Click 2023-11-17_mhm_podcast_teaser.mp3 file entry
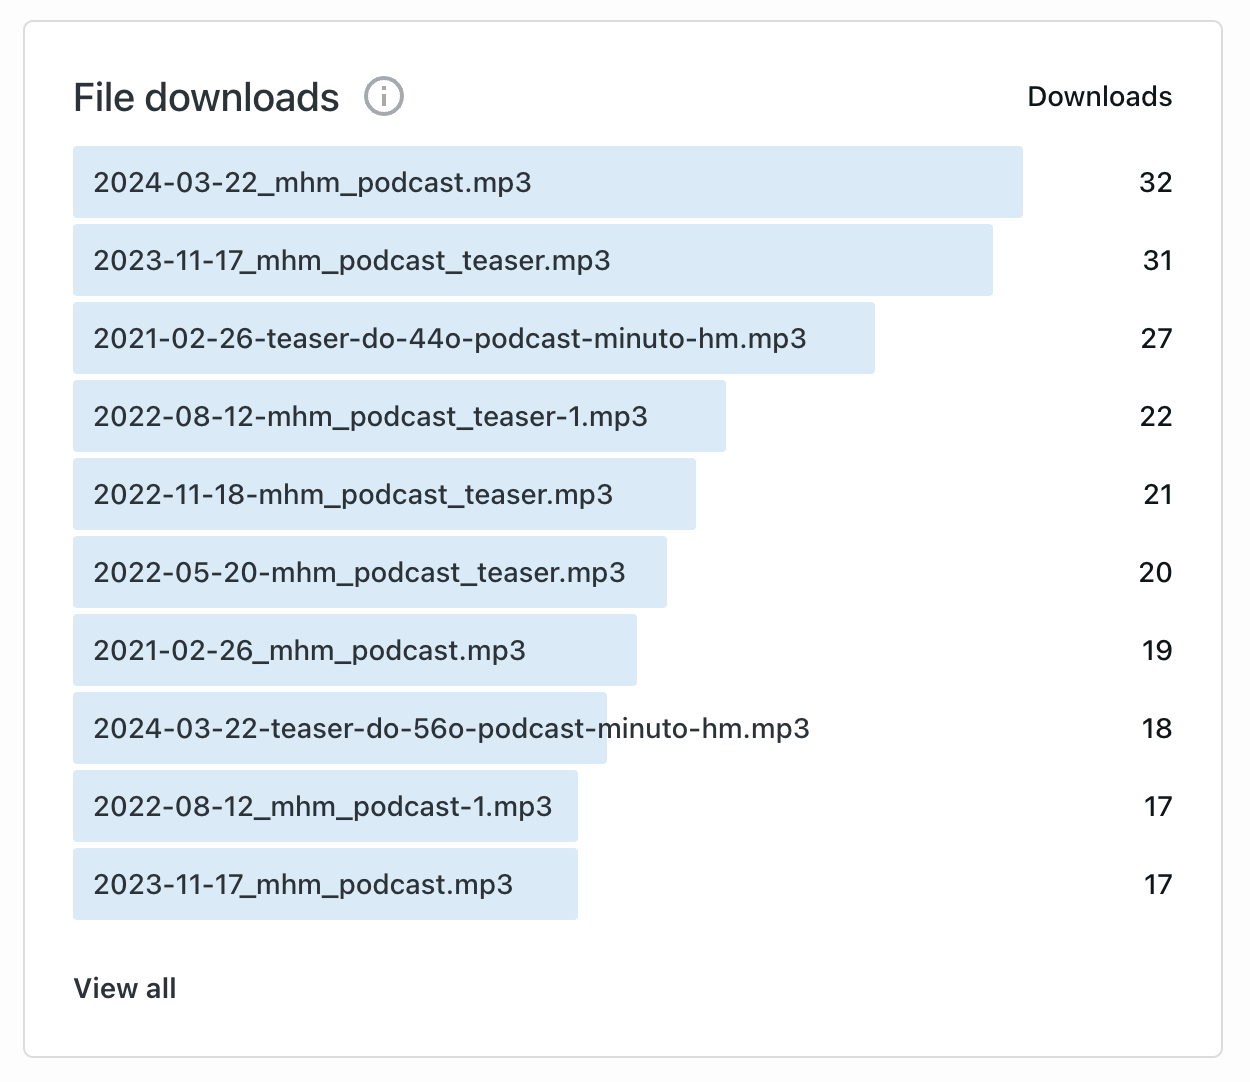 [352, 261]
